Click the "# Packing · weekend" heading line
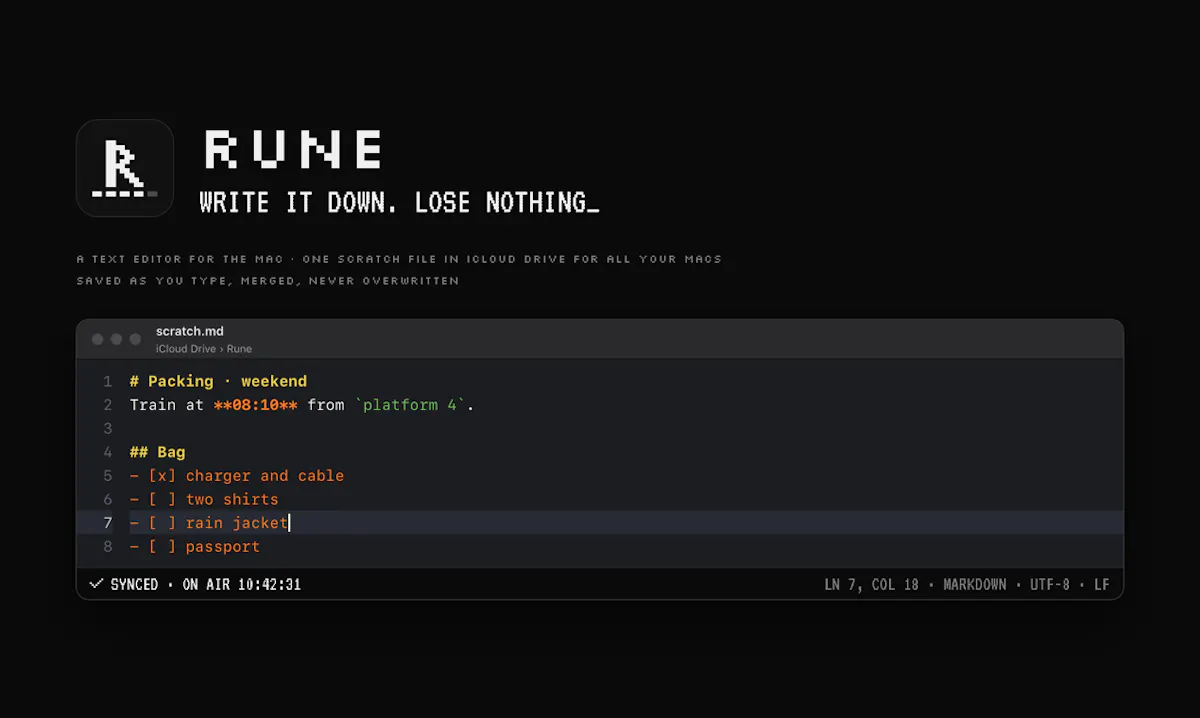This screenshot has width=1200, height=718. (x=218, y=381)
